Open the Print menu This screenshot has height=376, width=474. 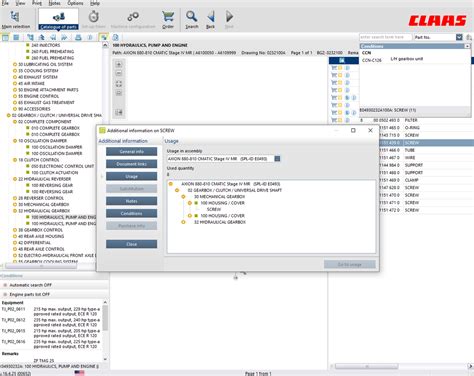tap(37, 3)
